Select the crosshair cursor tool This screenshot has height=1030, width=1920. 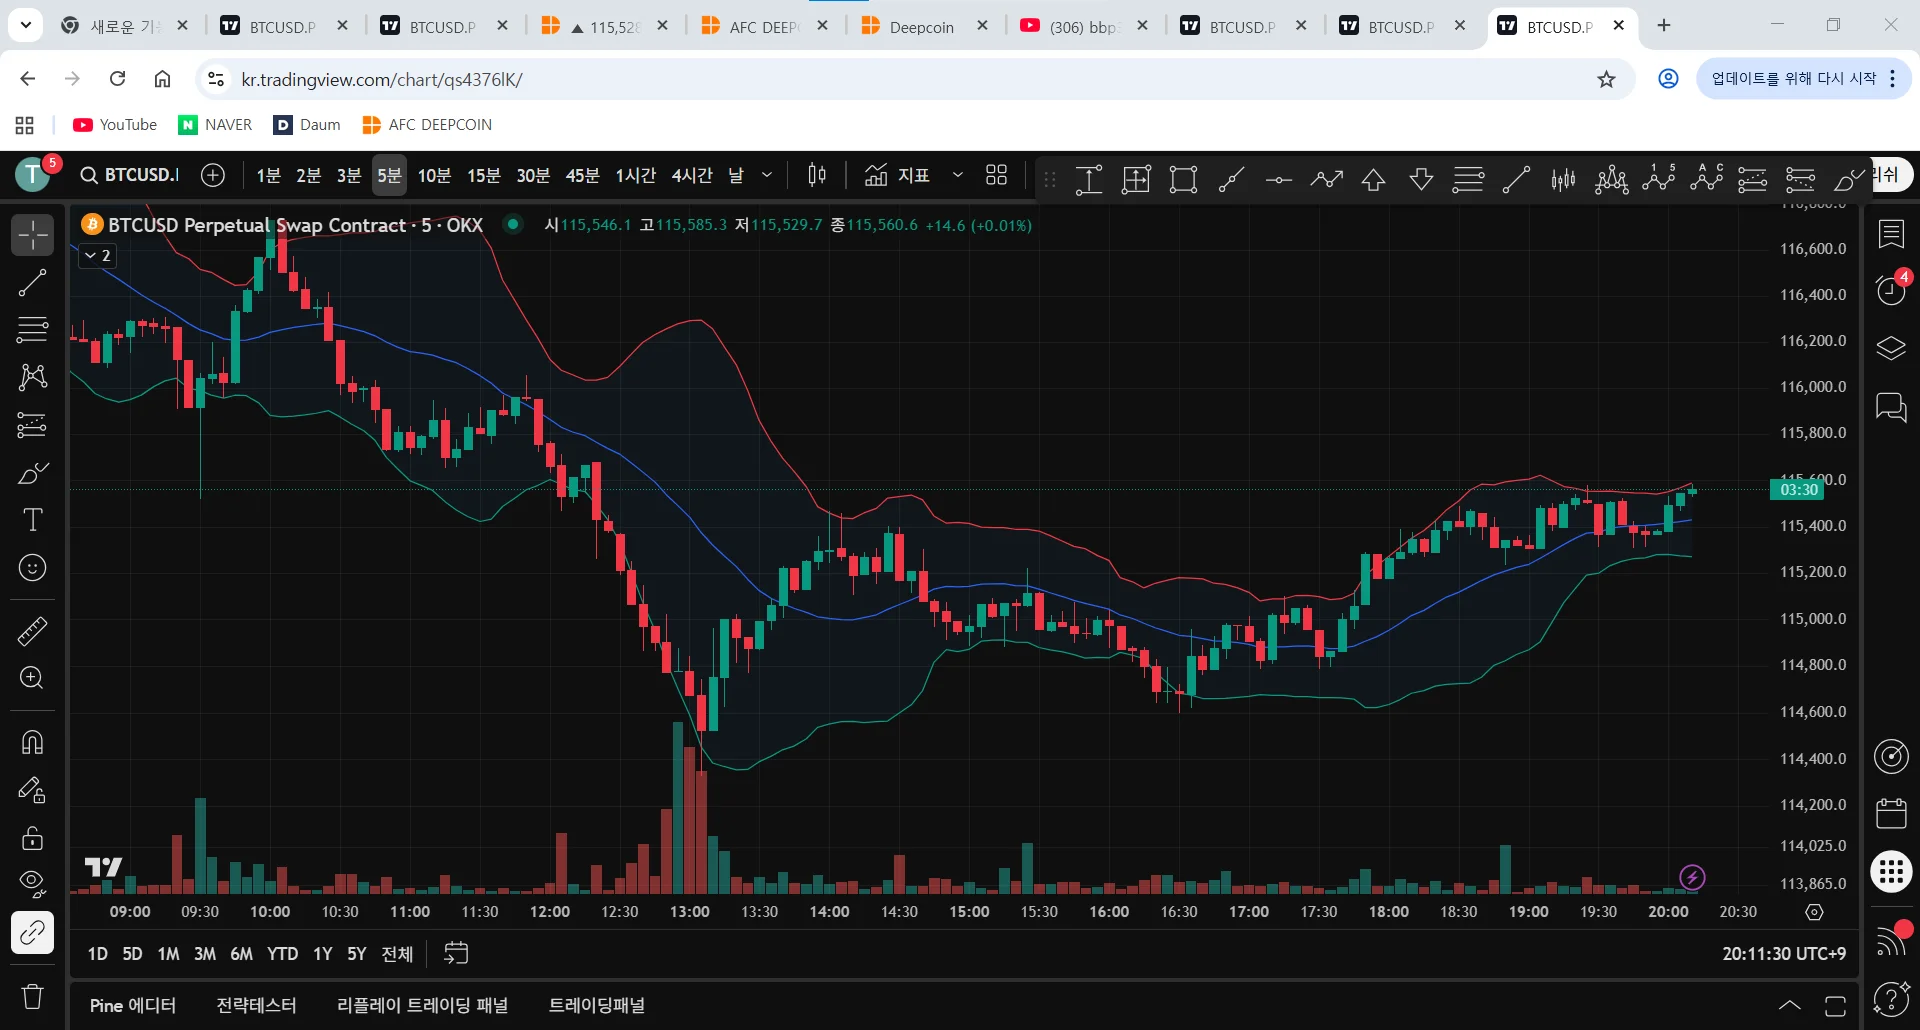33,235
